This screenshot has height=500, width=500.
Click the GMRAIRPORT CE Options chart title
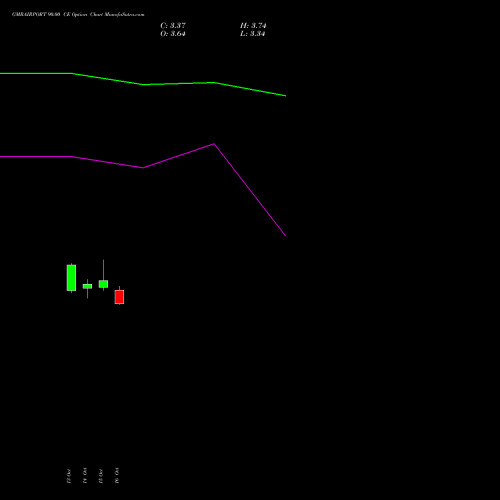click(78, 15)
